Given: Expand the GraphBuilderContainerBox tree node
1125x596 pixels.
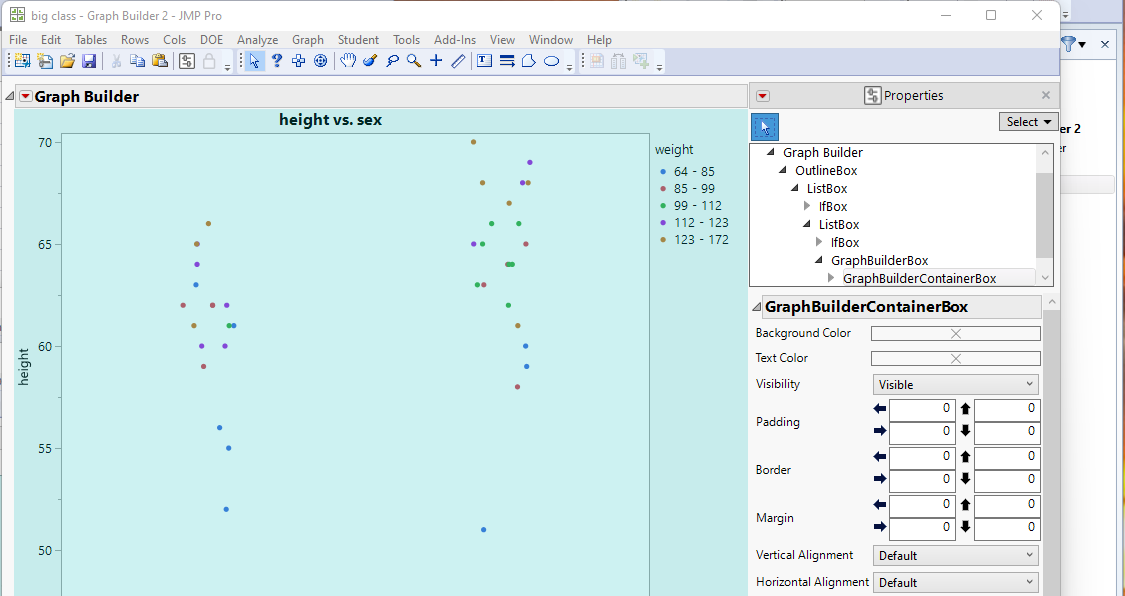Looking at the screenshot, I should click(833, 278).
